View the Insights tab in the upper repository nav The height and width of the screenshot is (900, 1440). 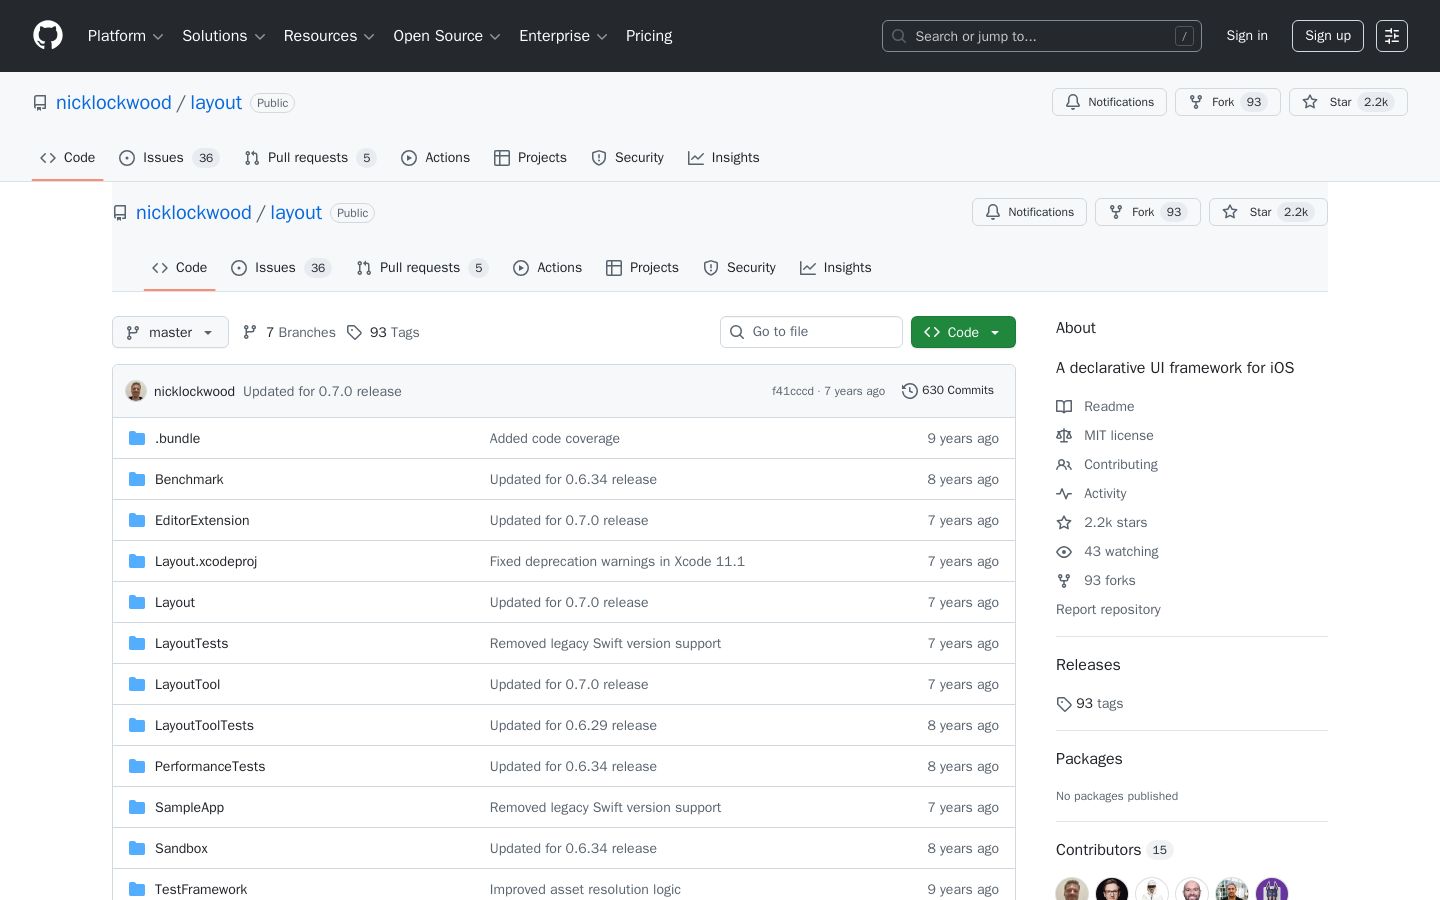click(723, 158)
